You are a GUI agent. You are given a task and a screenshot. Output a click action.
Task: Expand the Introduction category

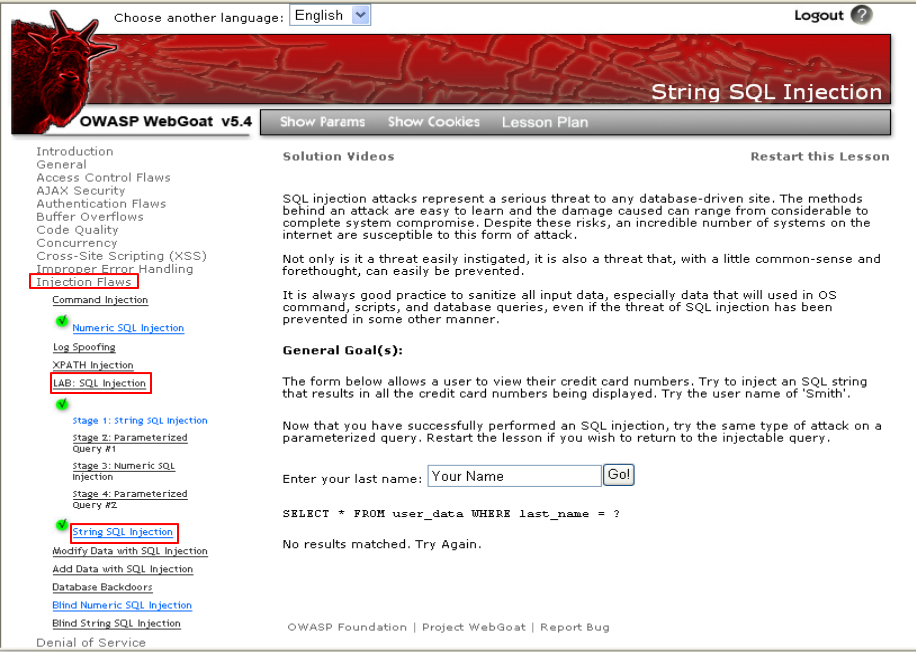click(75, 151)
